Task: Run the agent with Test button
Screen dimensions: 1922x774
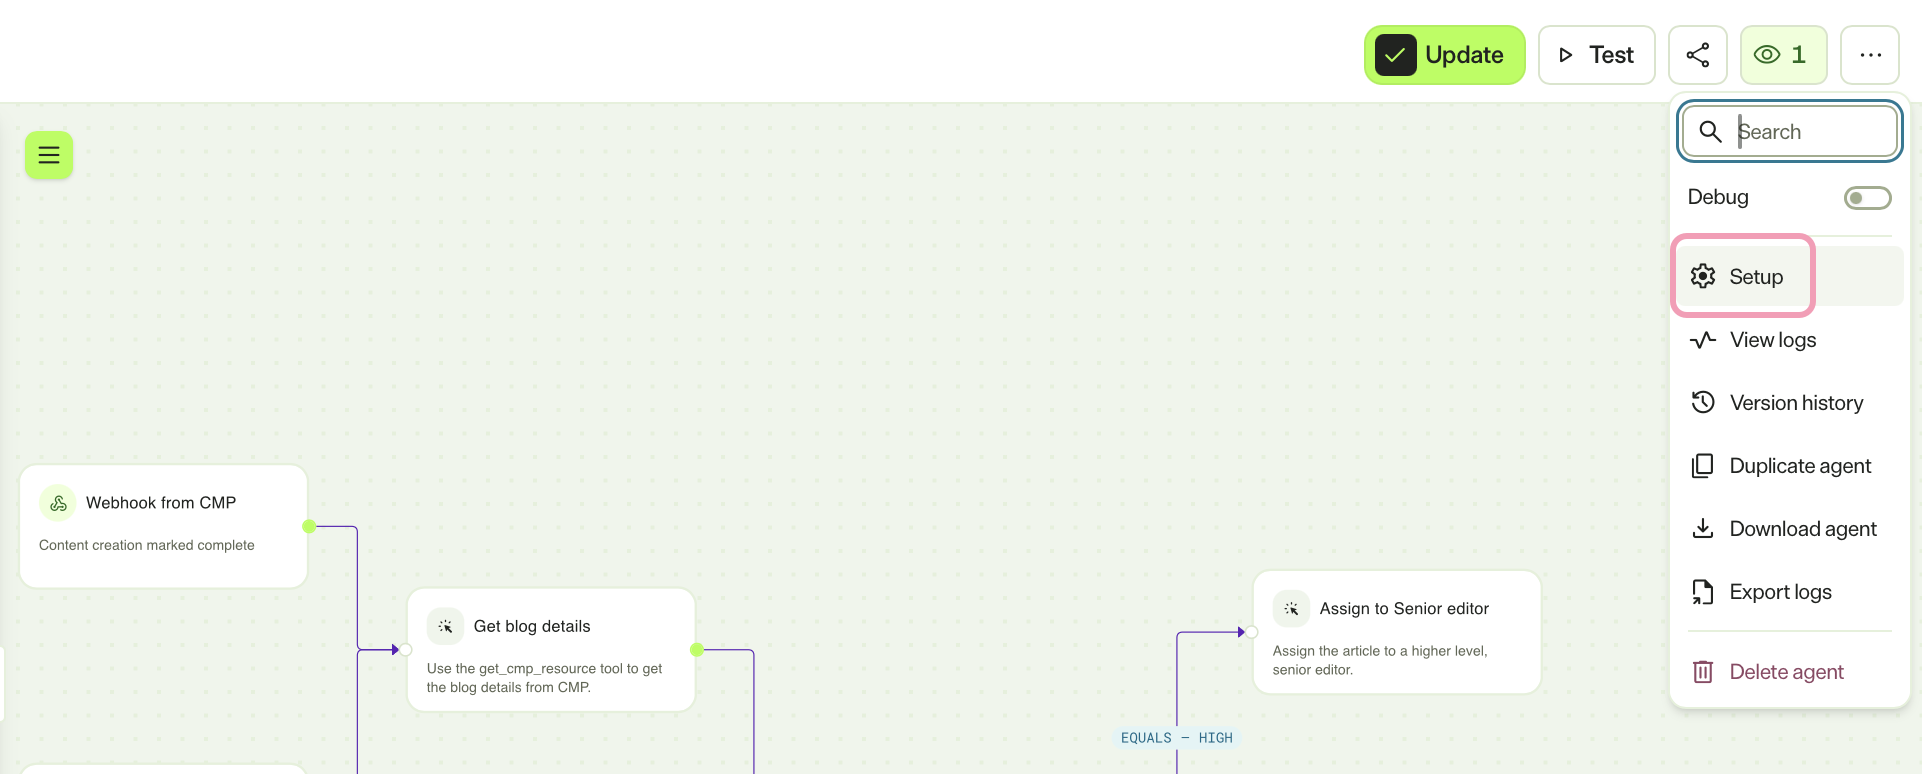Action: pos(1596,55)
